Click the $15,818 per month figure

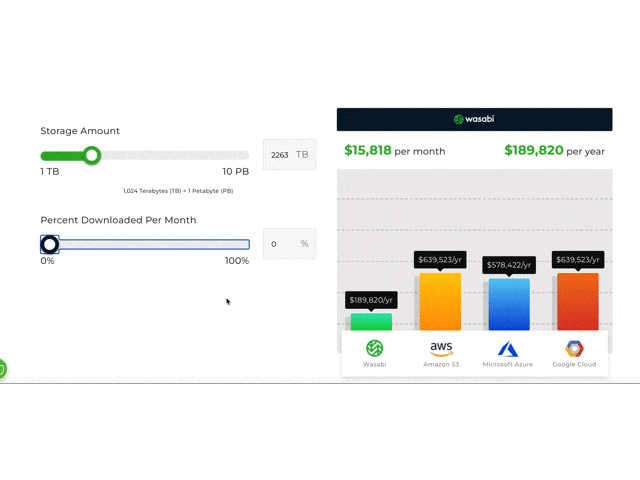point(395,151)
